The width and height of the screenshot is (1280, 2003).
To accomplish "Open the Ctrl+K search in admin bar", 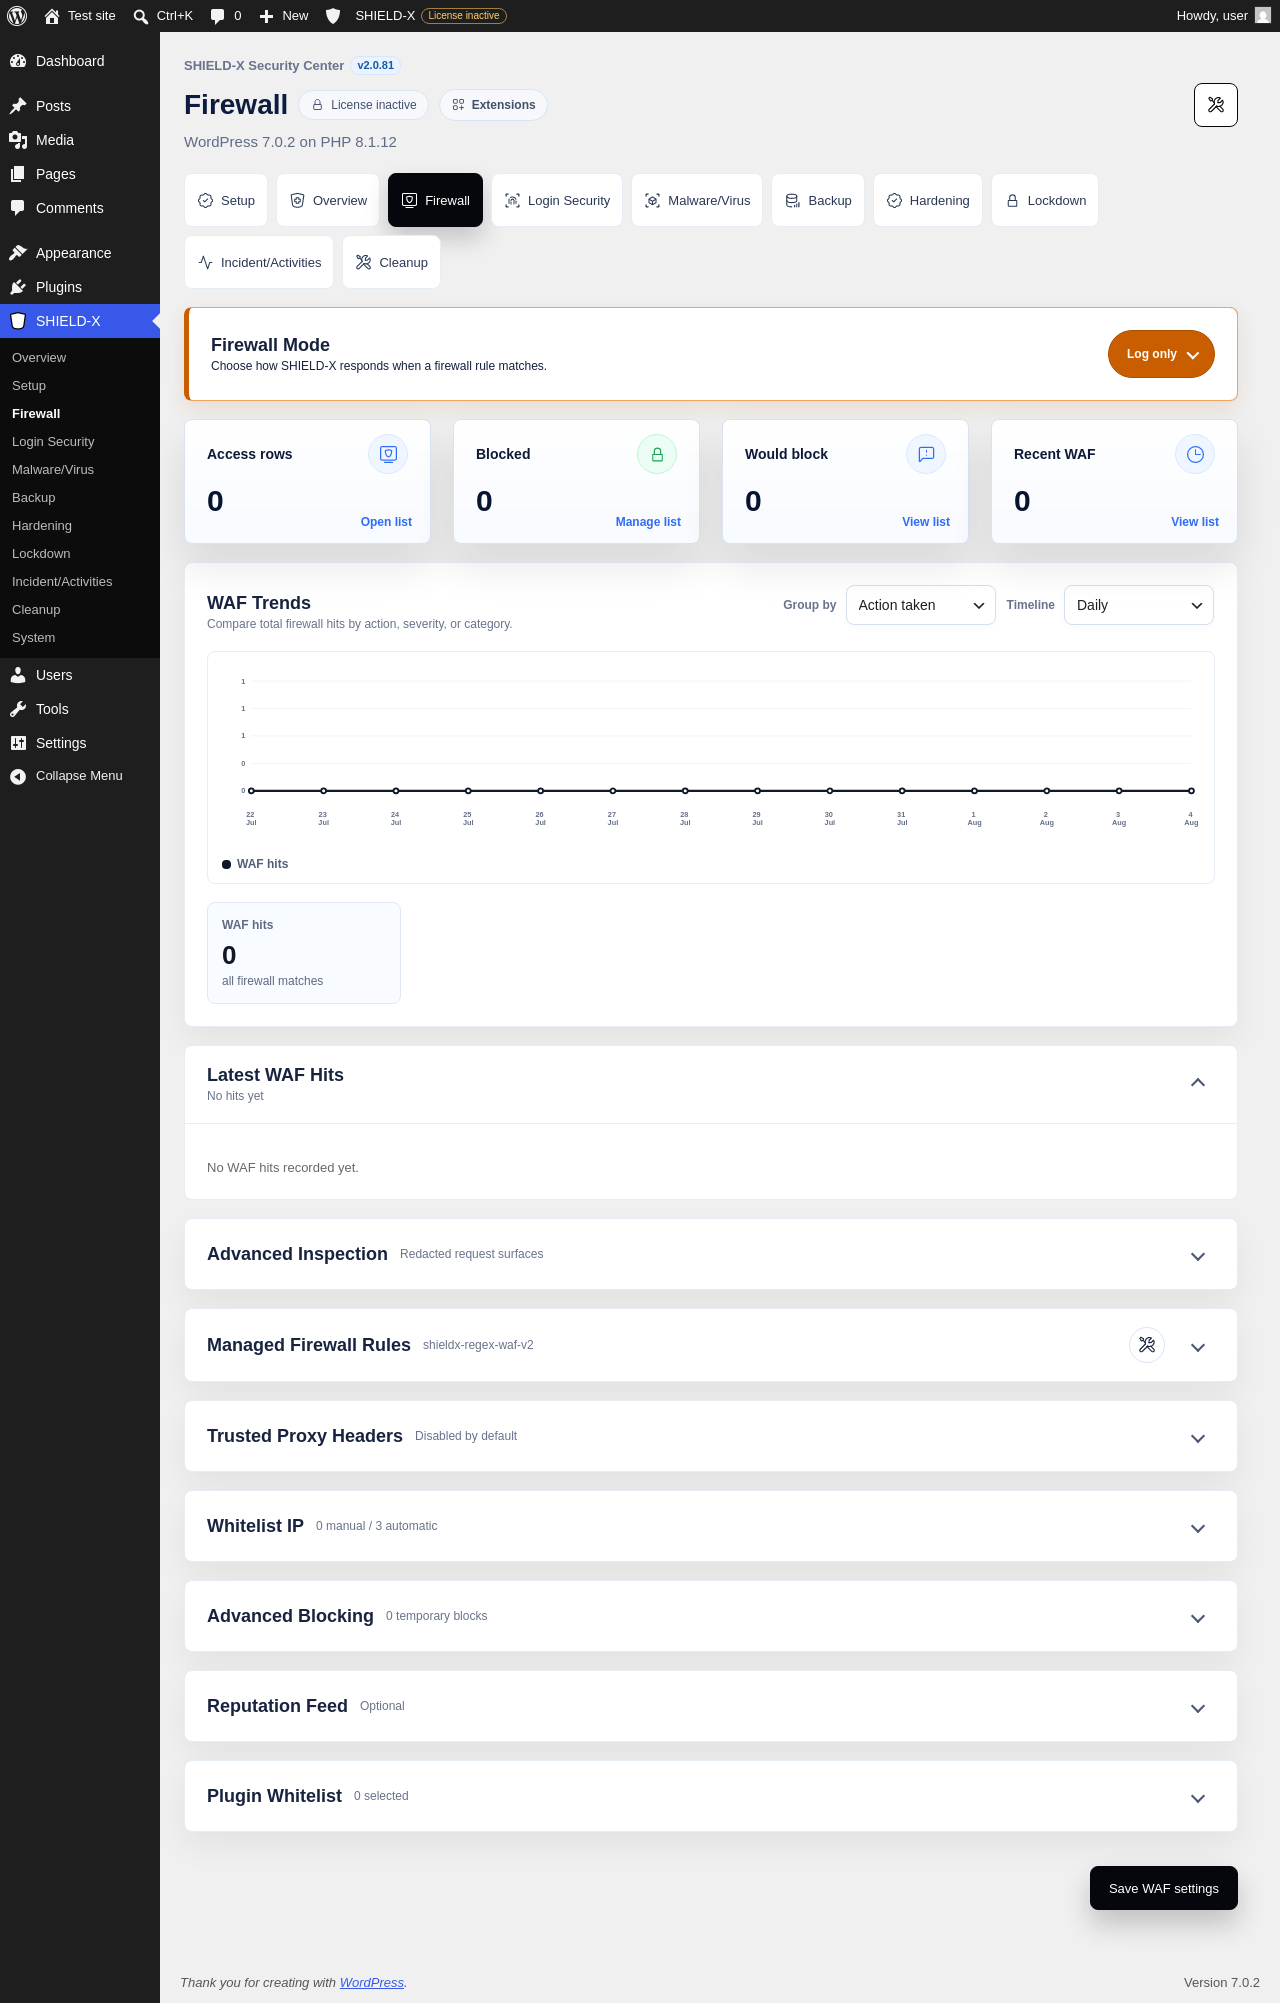I will point(163,16).
